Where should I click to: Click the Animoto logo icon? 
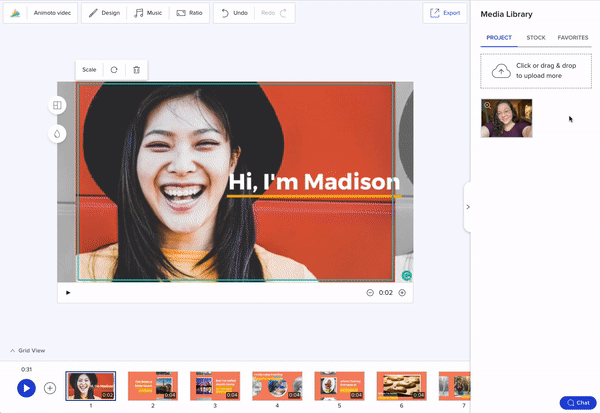point(15,13)
